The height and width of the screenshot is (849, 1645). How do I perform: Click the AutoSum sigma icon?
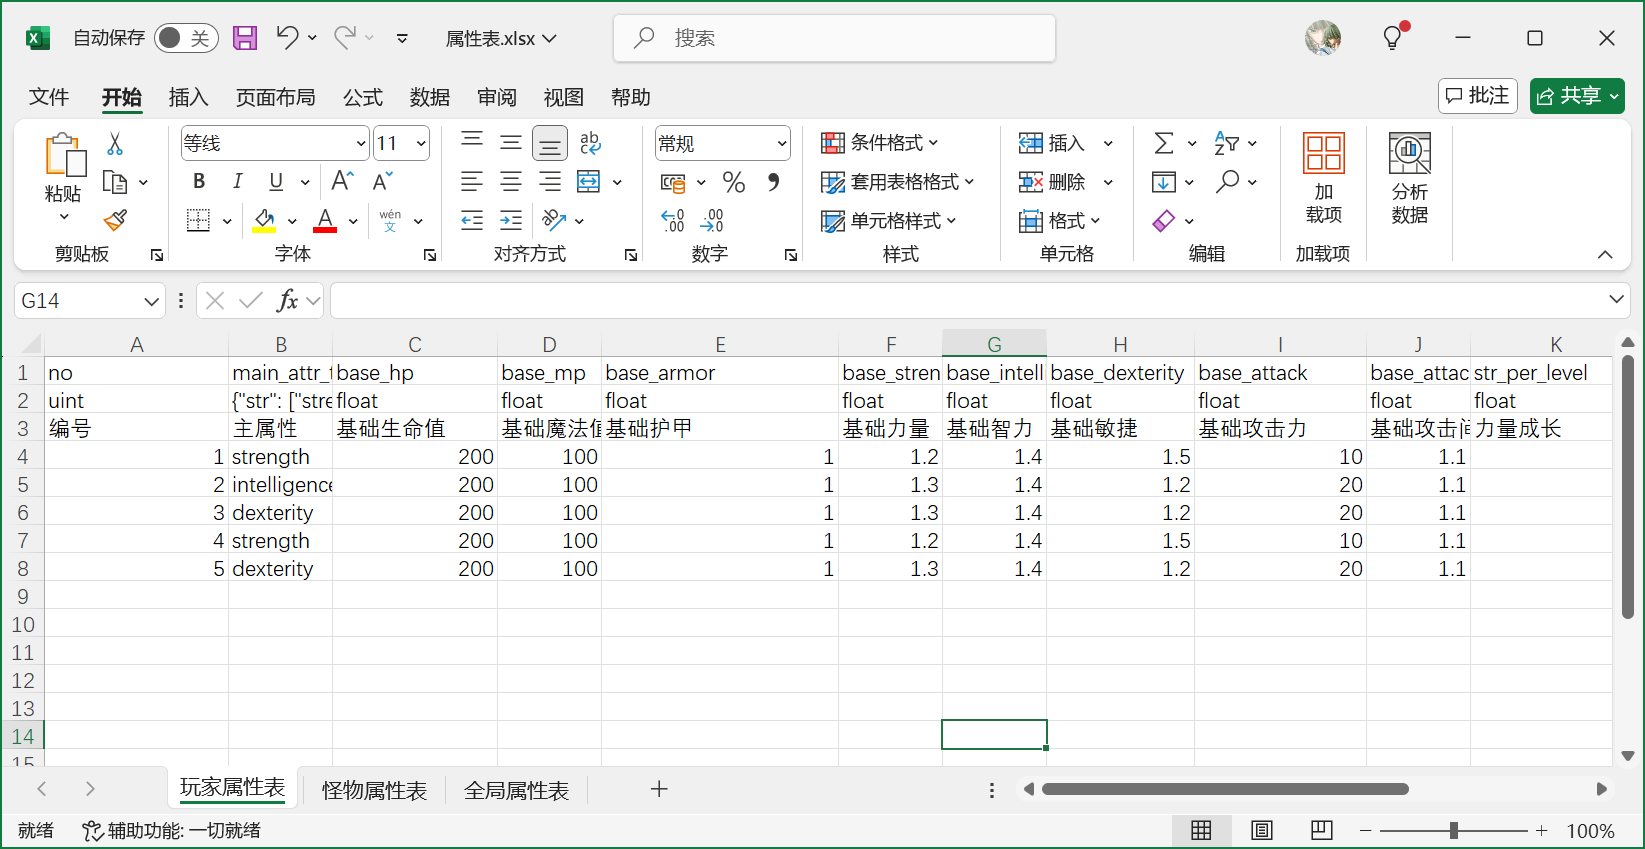[1164, 144]
